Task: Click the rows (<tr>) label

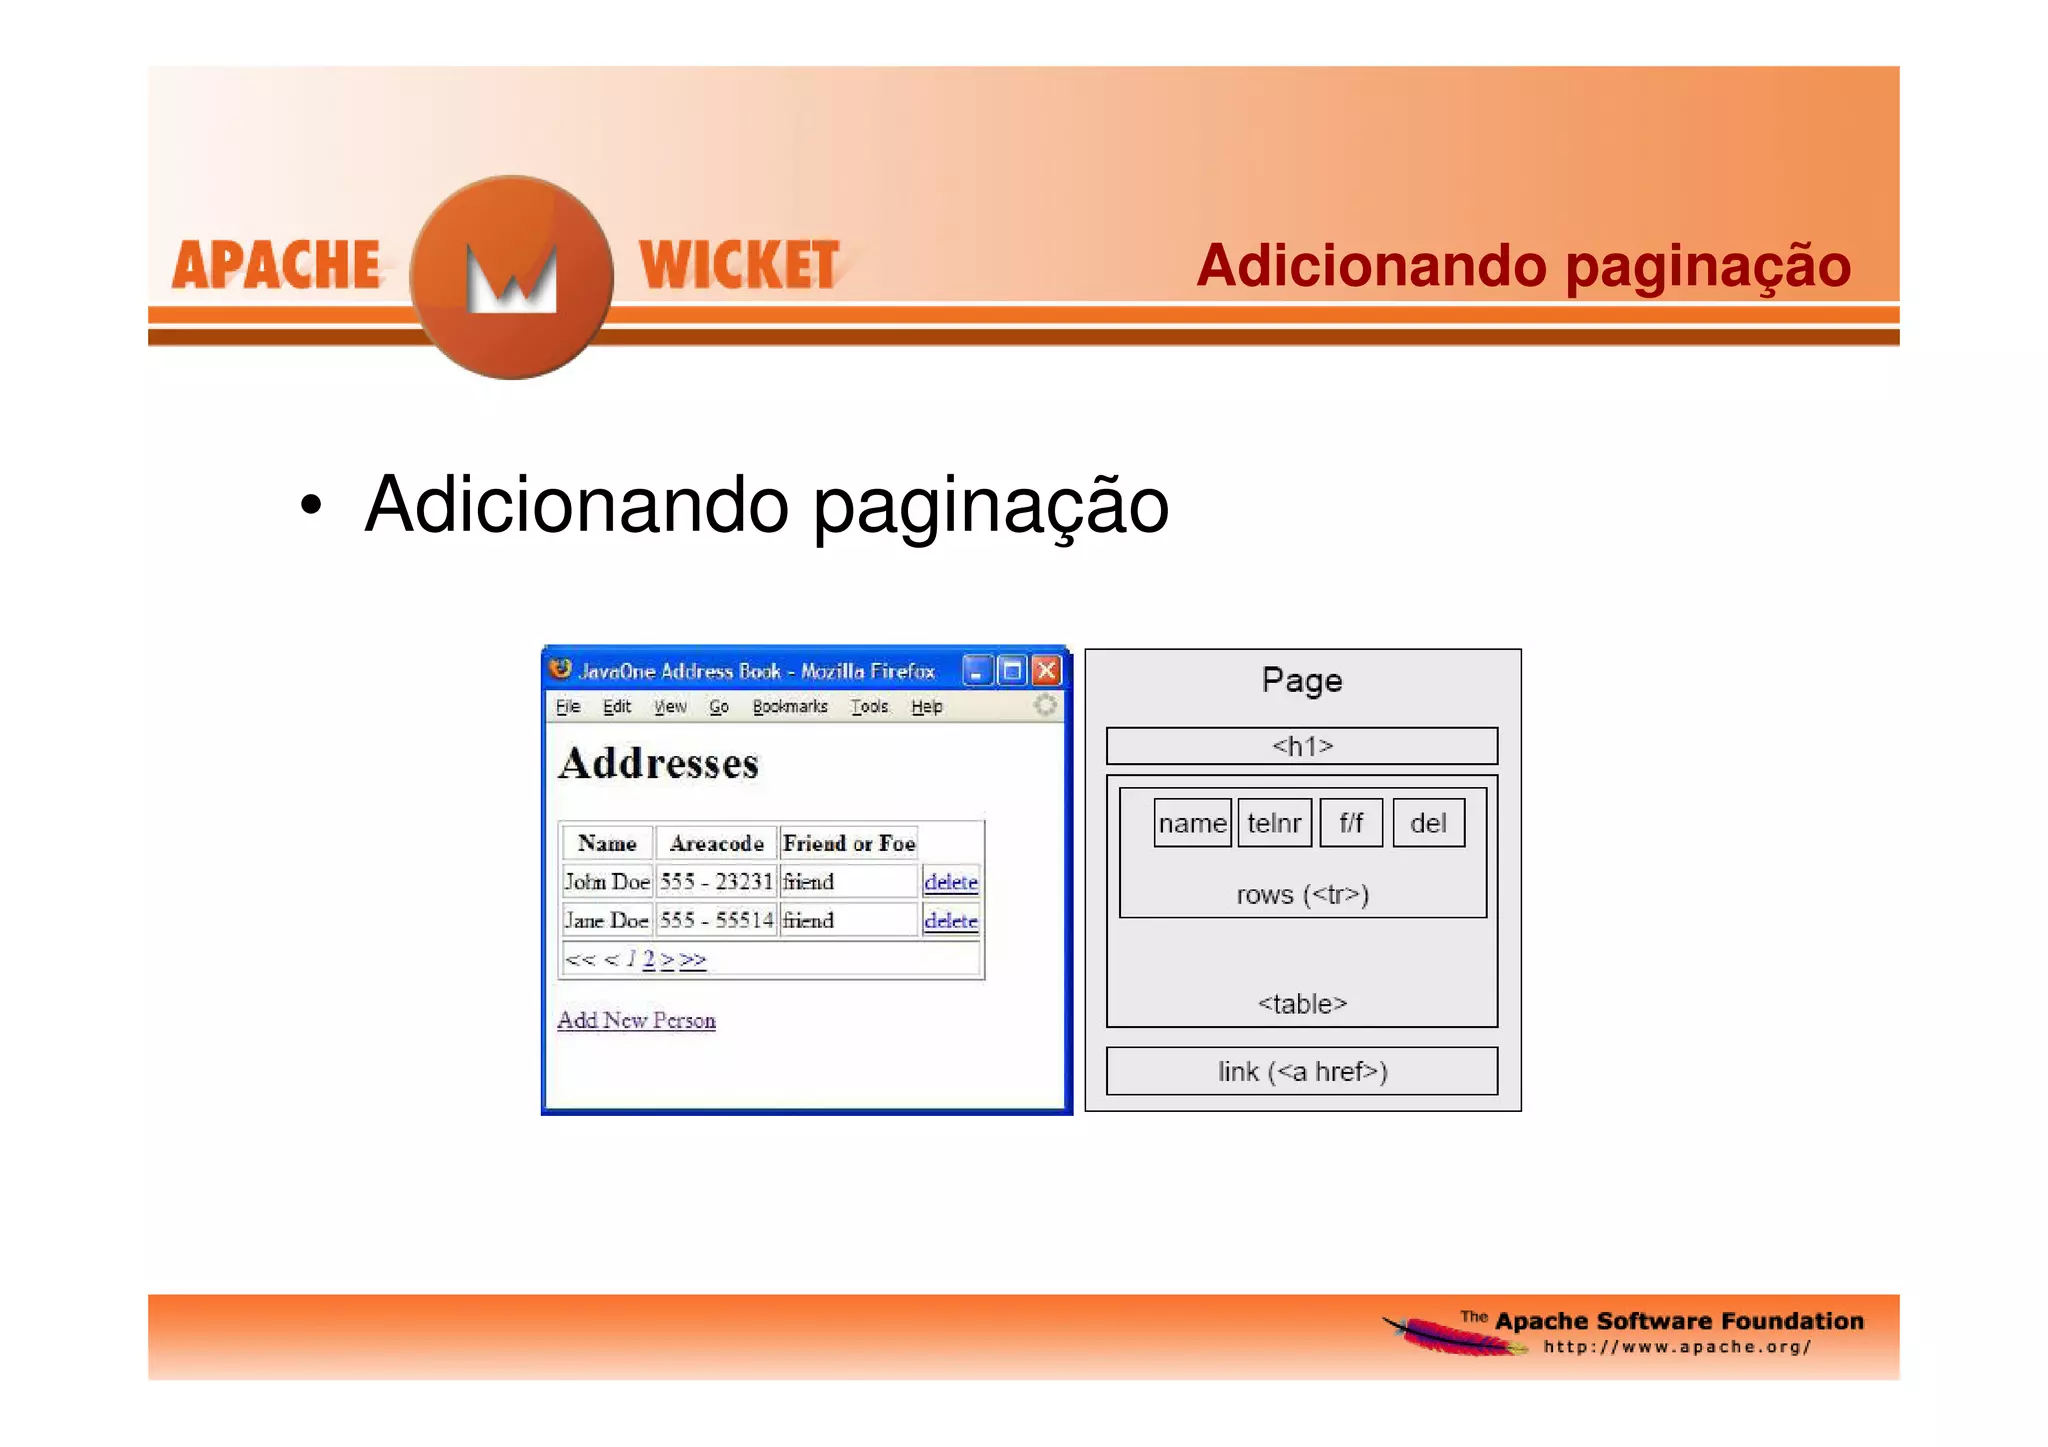Action: coord(1302,894)
